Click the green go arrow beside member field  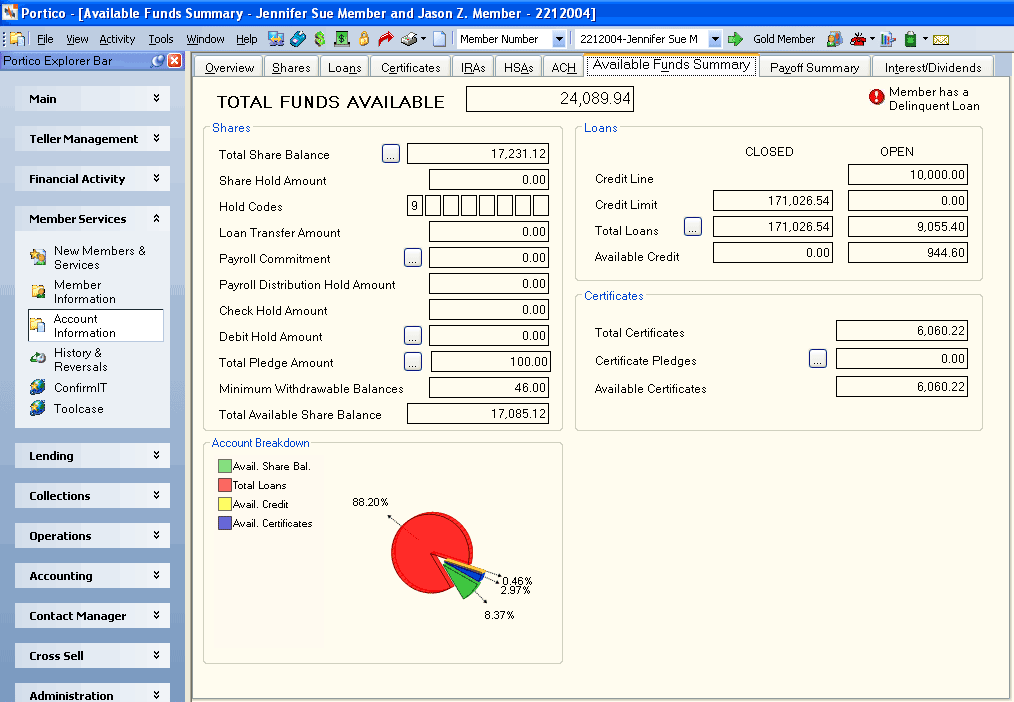[x=735, y=39]
